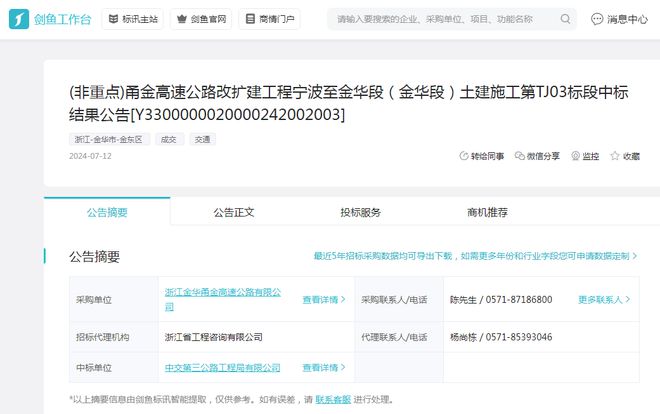Click 更多联系人 link
The image size is (660, 414).
tap(604, 300)
